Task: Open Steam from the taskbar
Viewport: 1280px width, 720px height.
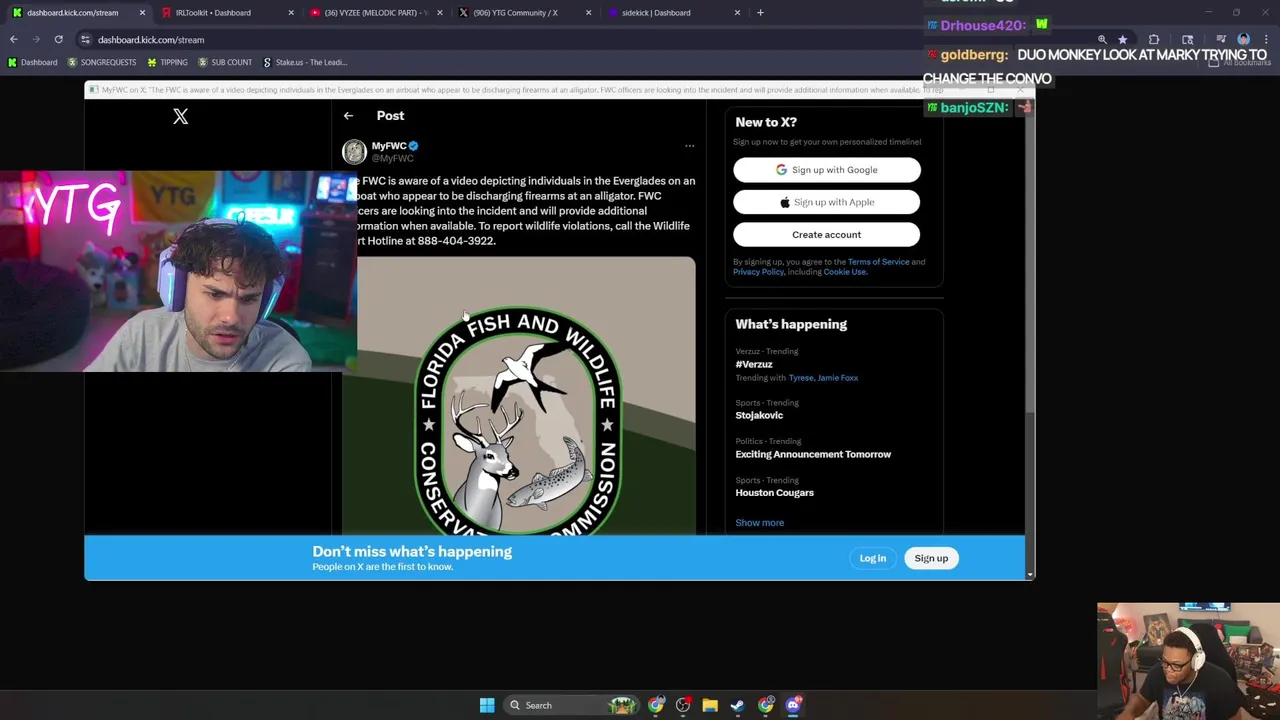Action: click(x=737, y=705)
